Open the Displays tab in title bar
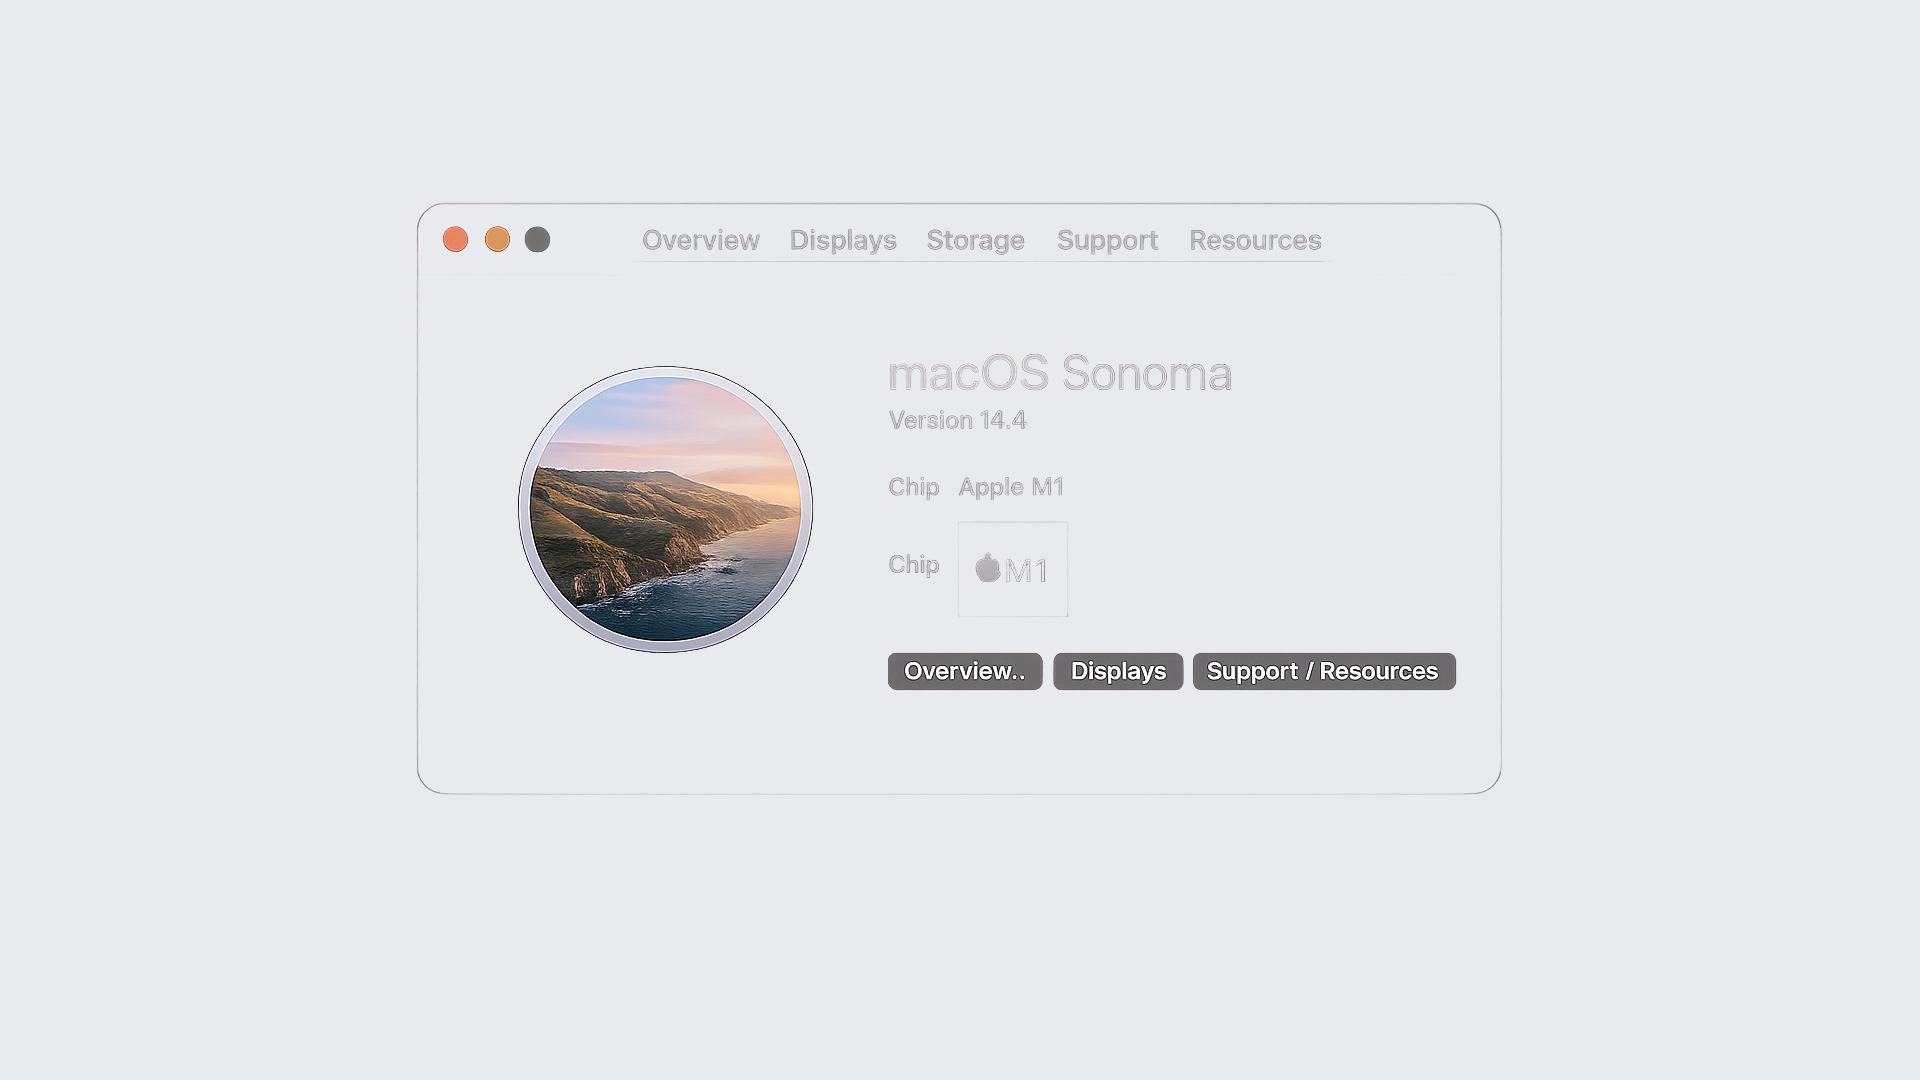The height and width of the screenshot is (1080, 1920). (843, 240)
